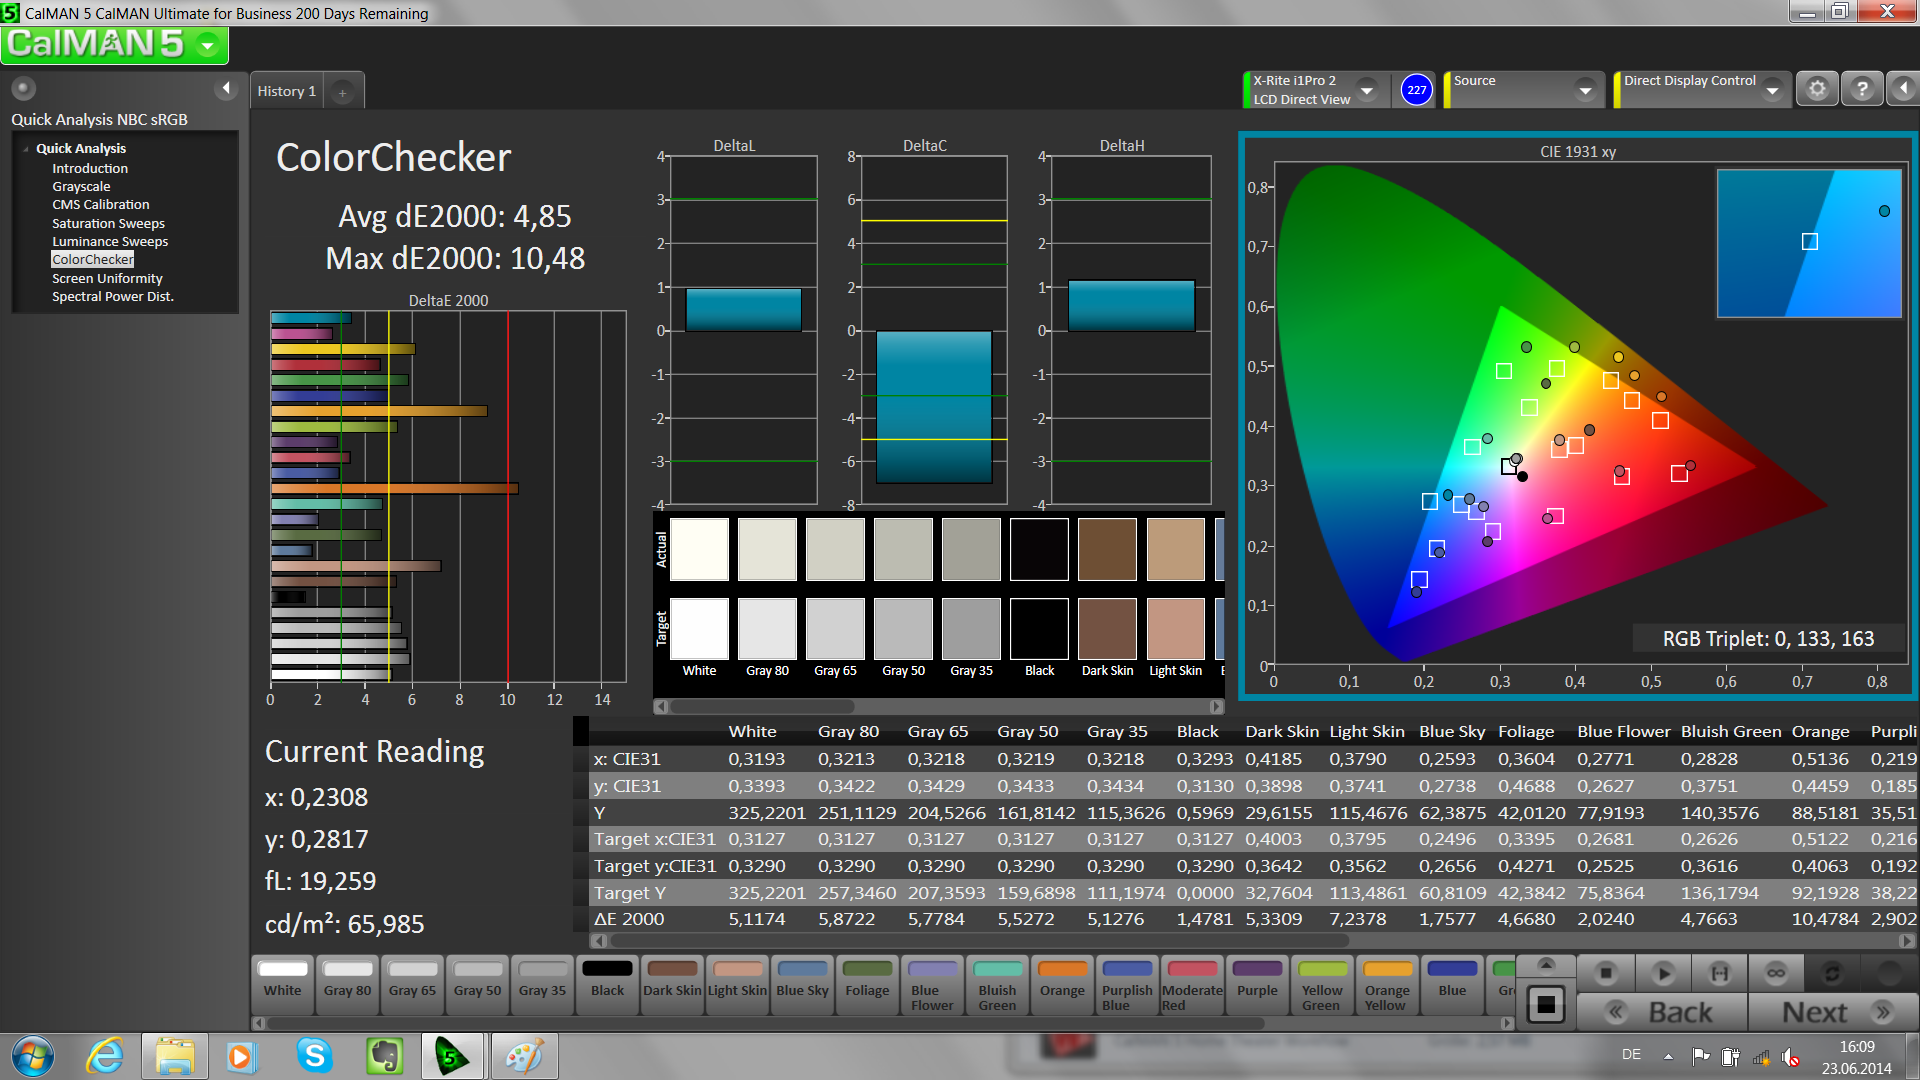The image size is (1920, 1080).
Task: Open the Source dropdown
Action: (x=1585, y=90)
